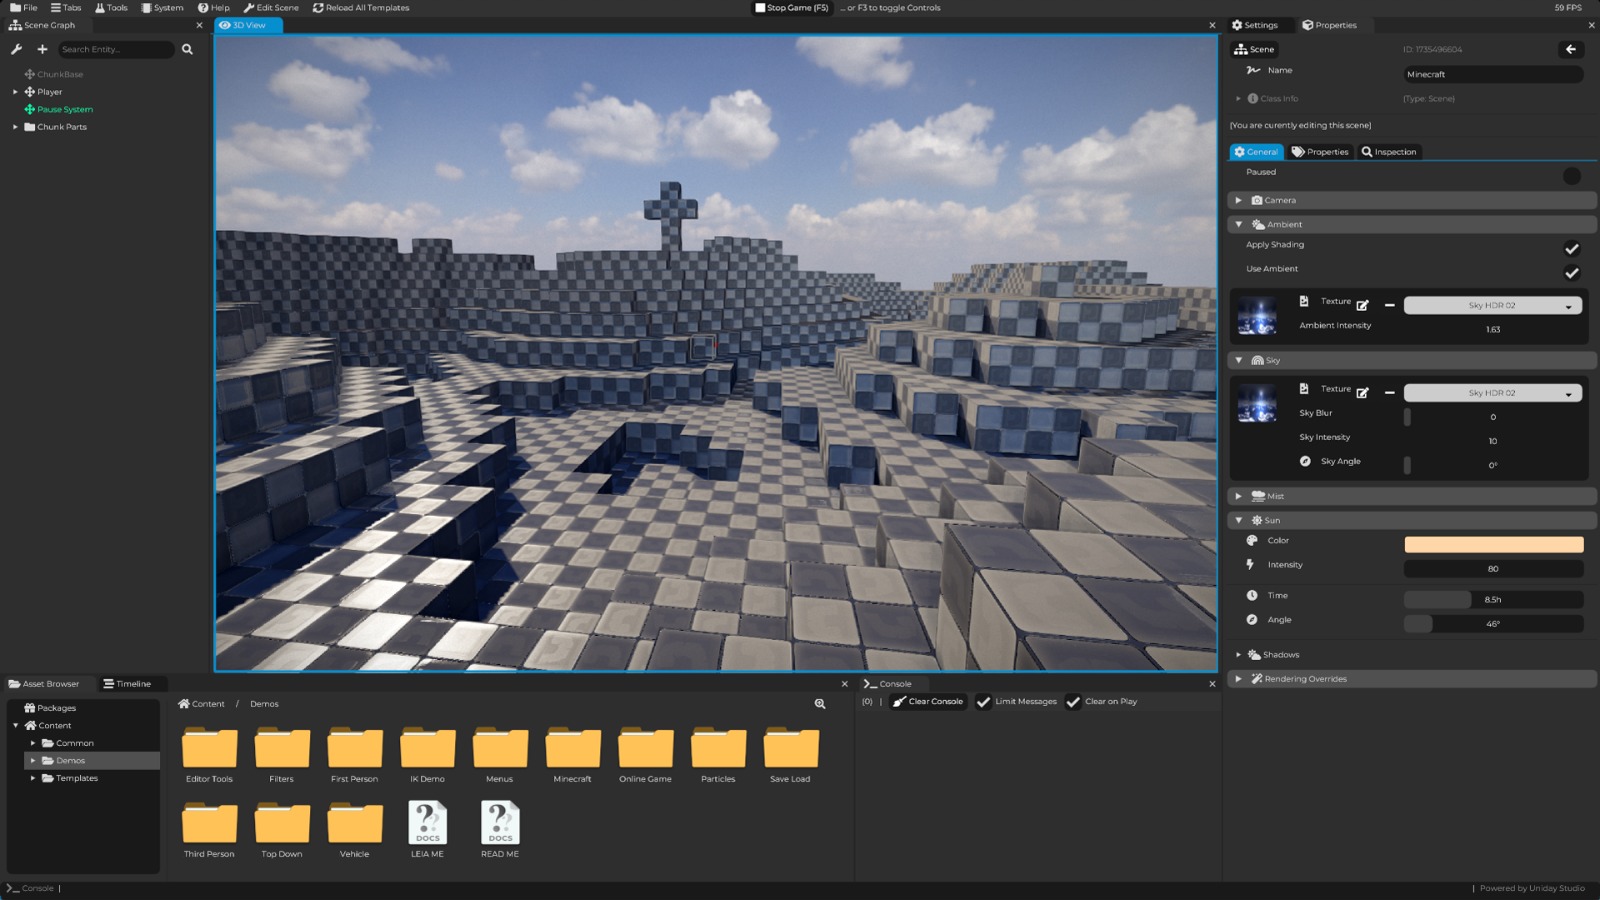Open the Particles demo folder
The height and width of the screenshot is (900, 1600).
pyautogui.click(x=718, y=755)
